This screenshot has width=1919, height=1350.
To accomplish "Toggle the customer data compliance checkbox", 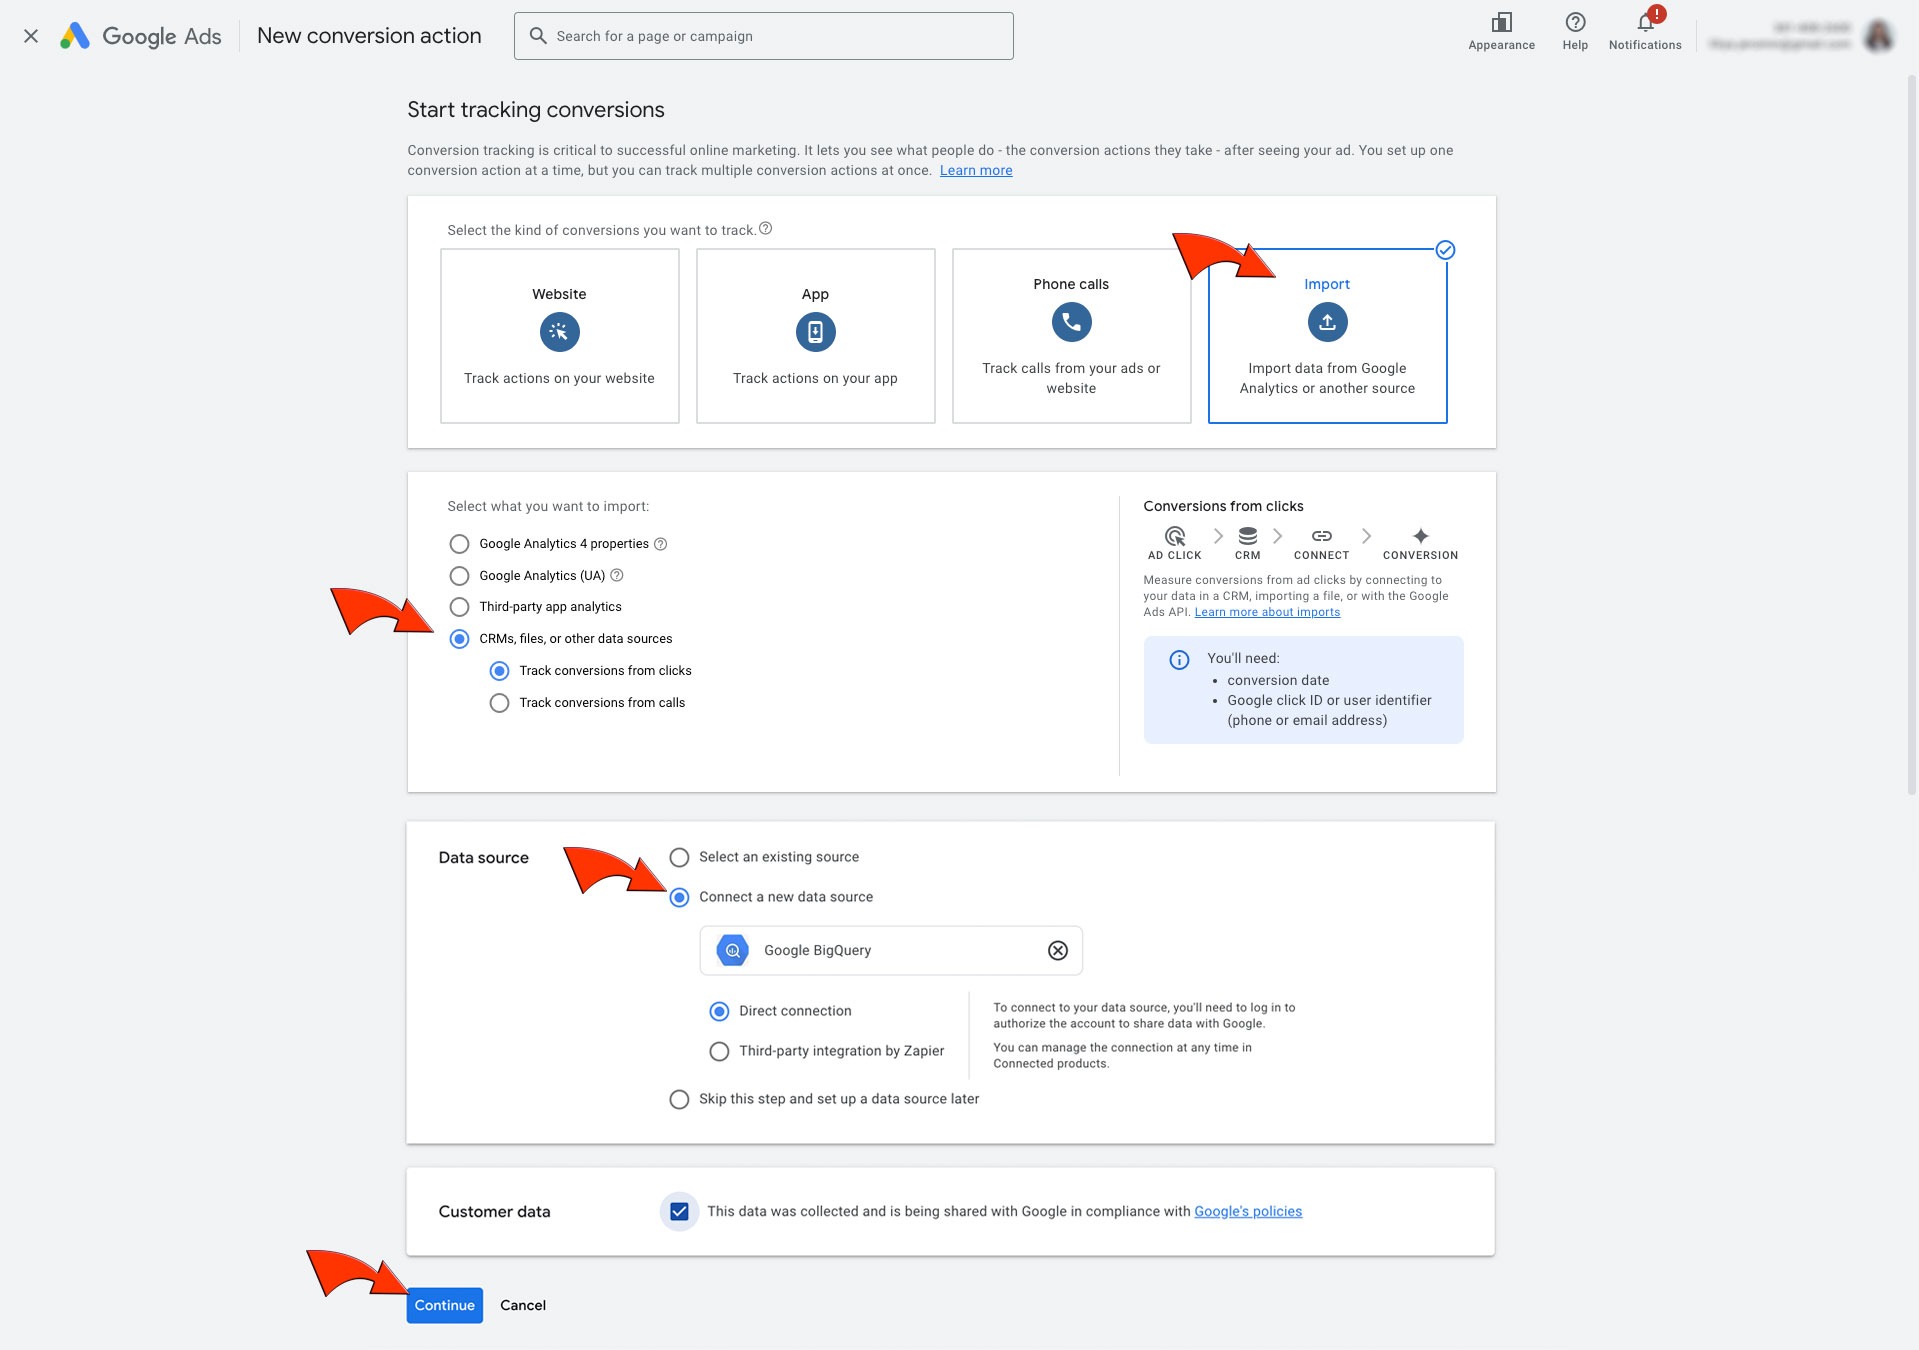I will 679,1211.
